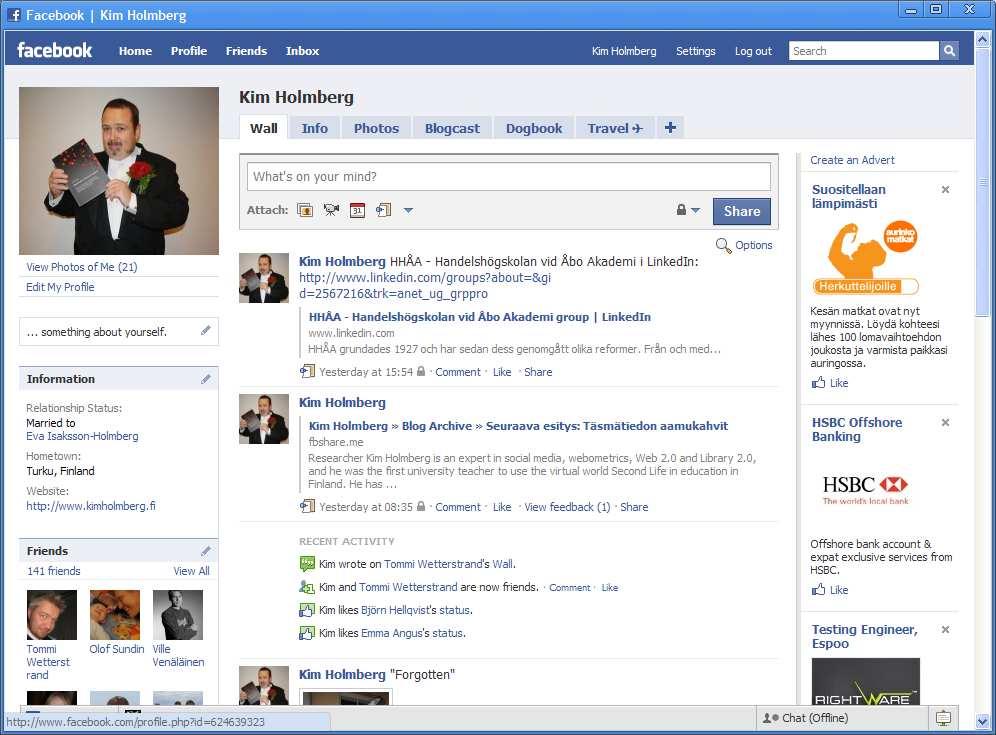996x735 pixels.
Task: Click link post icon beside Yesterday 08:35
Action: (x=307, y=506)
